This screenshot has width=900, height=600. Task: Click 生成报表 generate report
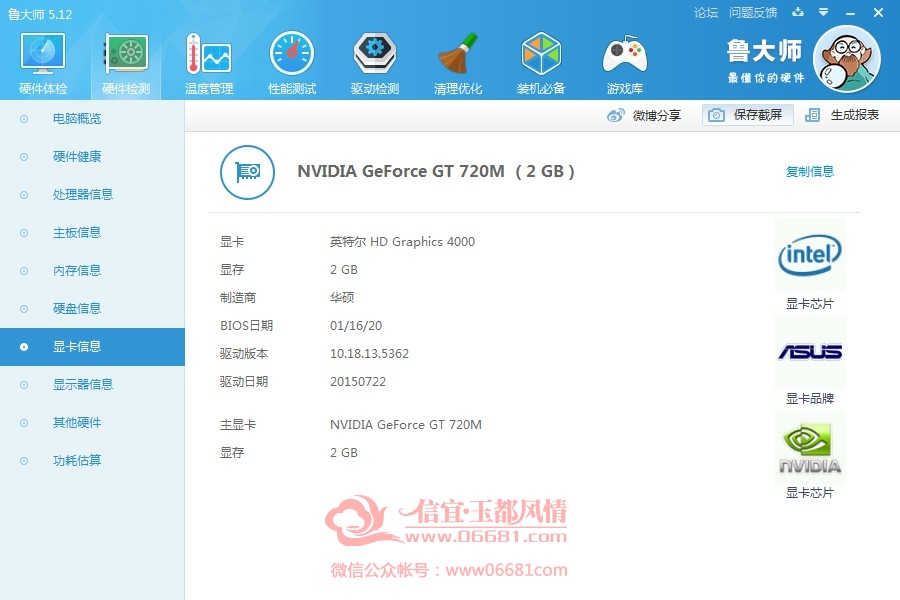coord(843,115)
